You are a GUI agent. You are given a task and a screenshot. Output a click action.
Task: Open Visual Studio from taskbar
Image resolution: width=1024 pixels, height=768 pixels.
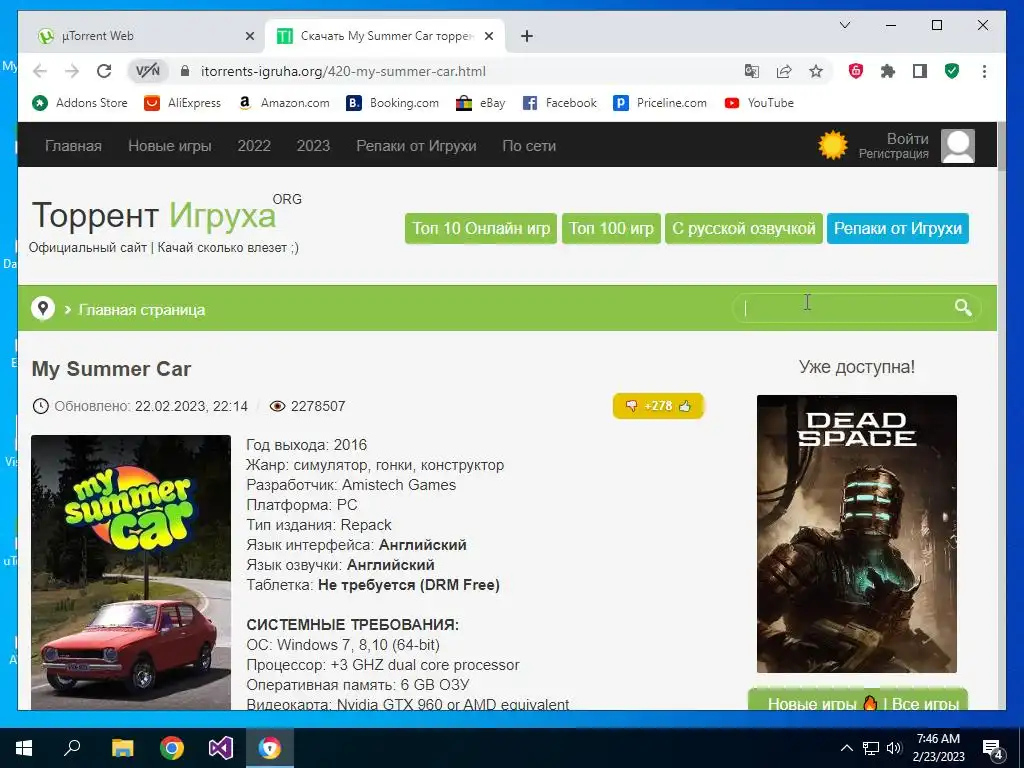(221, 748)
